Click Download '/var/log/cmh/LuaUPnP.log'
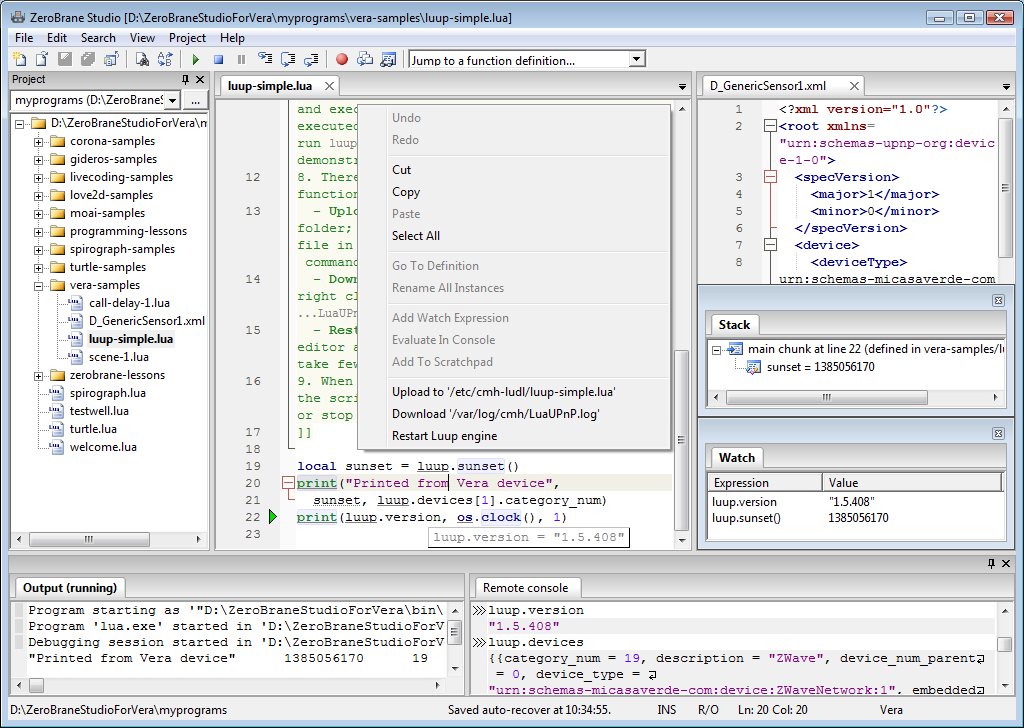Viewport: 1024px width, 728px height. [515, 414]
